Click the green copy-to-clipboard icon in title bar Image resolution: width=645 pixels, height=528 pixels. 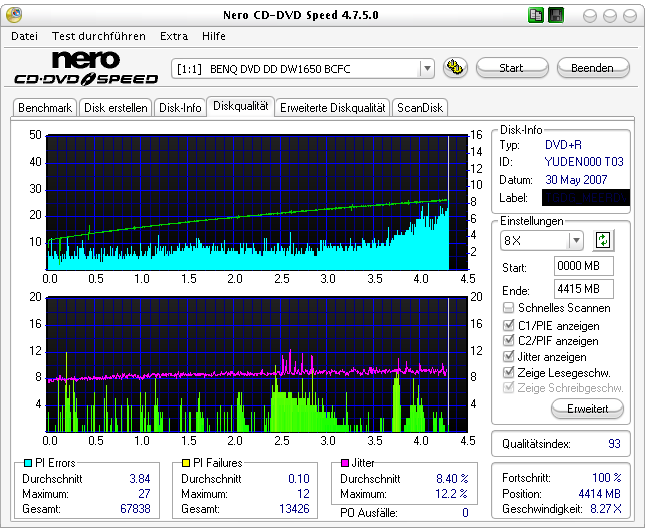pyautogui.click(x=536, y=15)
